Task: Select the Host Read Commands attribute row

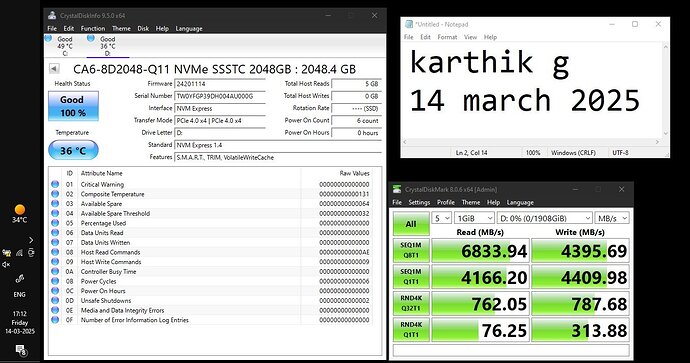Action: 211,252
